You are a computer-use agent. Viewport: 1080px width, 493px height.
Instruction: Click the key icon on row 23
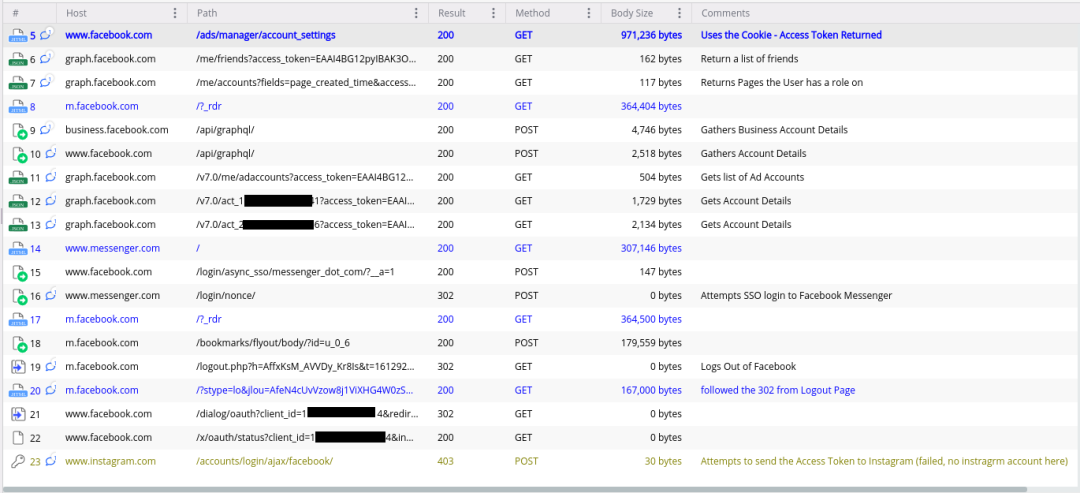tap(19, 461)
